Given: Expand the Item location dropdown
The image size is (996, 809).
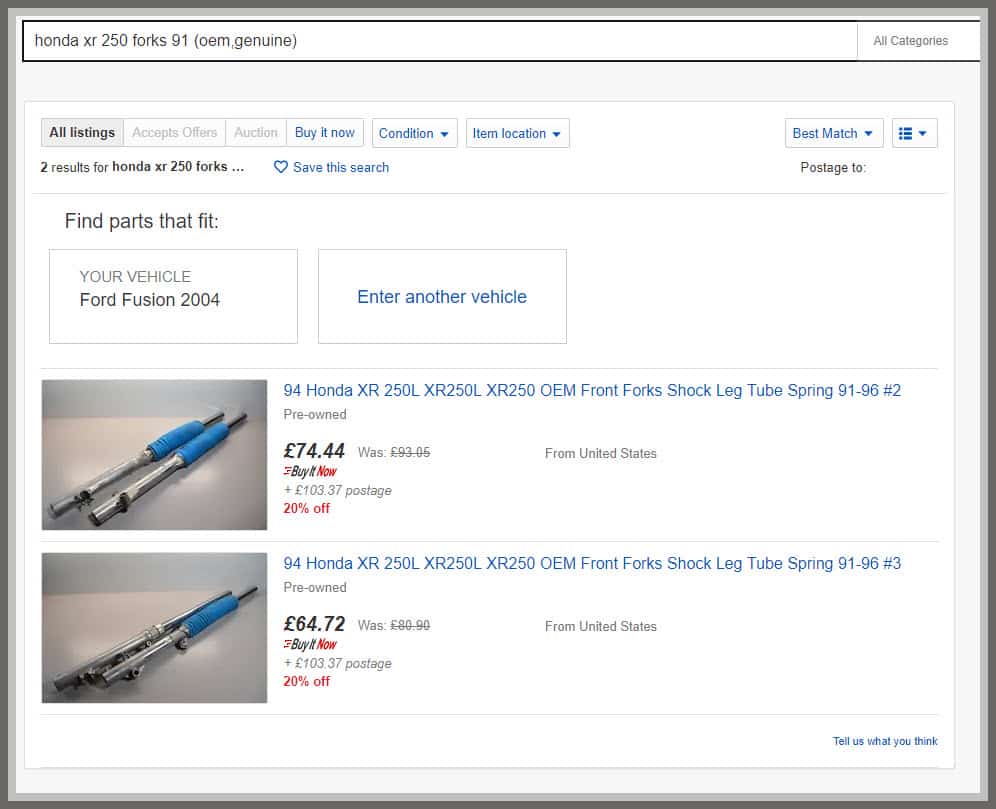Looking at the screenshot, I should pos(517,133).
